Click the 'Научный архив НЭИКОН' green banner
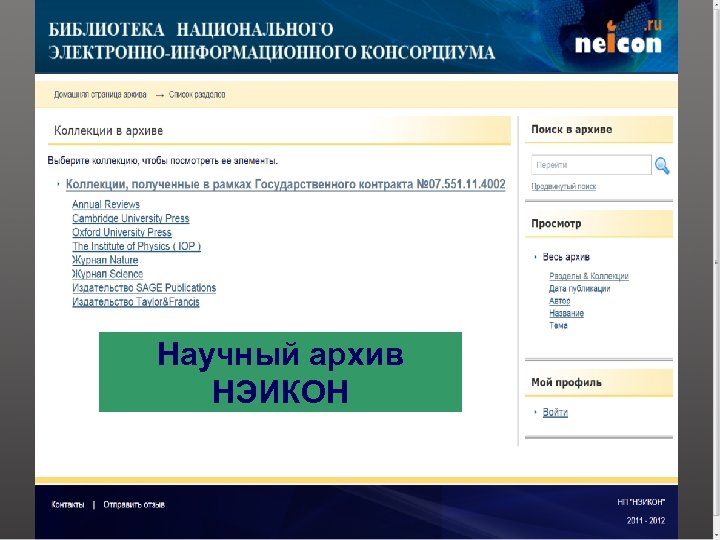Screen dimensions: 720x540 pos(280,372)
